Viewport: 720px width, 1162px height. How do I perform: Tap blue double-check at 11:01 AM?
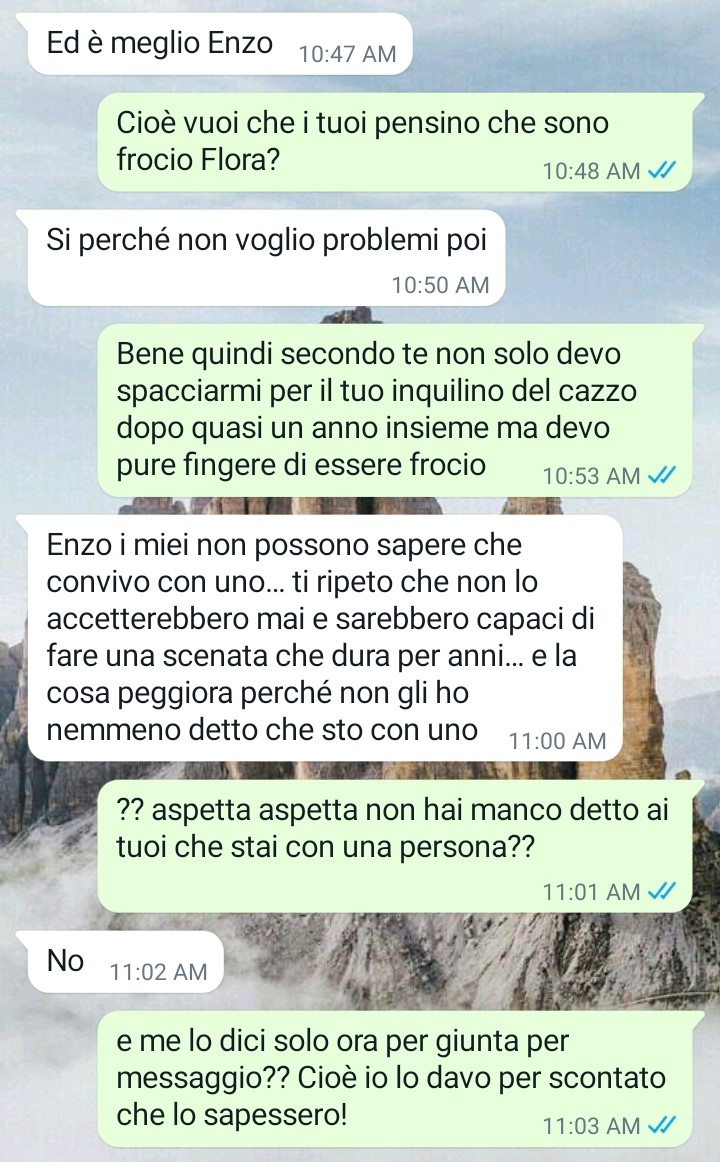point(661,891)
